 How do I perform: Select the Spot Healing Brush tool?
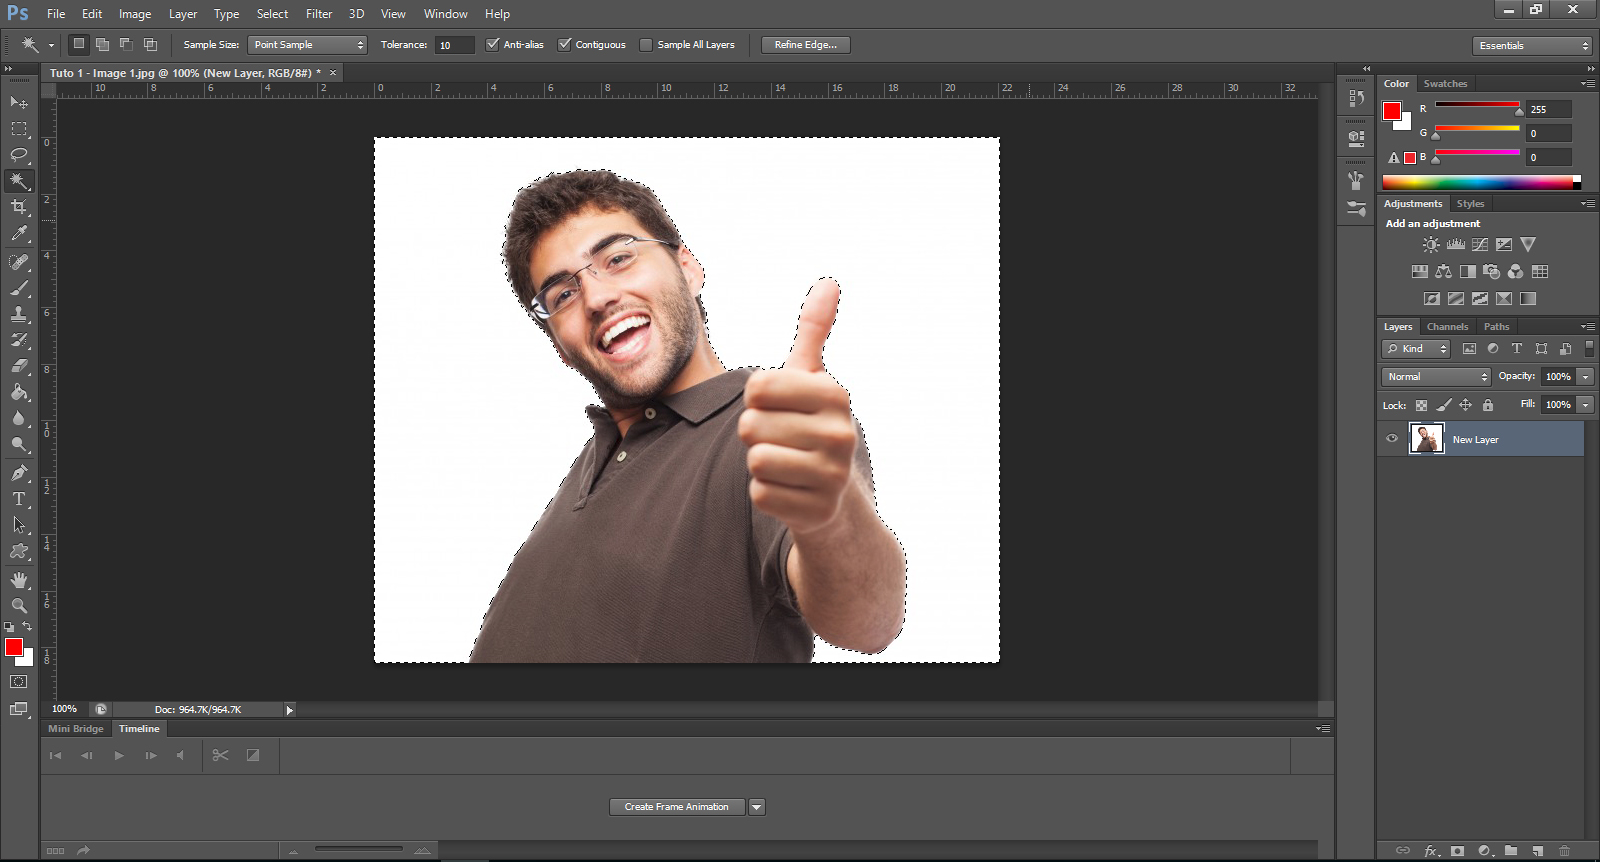pyautogui.click(x=19, y=262)
